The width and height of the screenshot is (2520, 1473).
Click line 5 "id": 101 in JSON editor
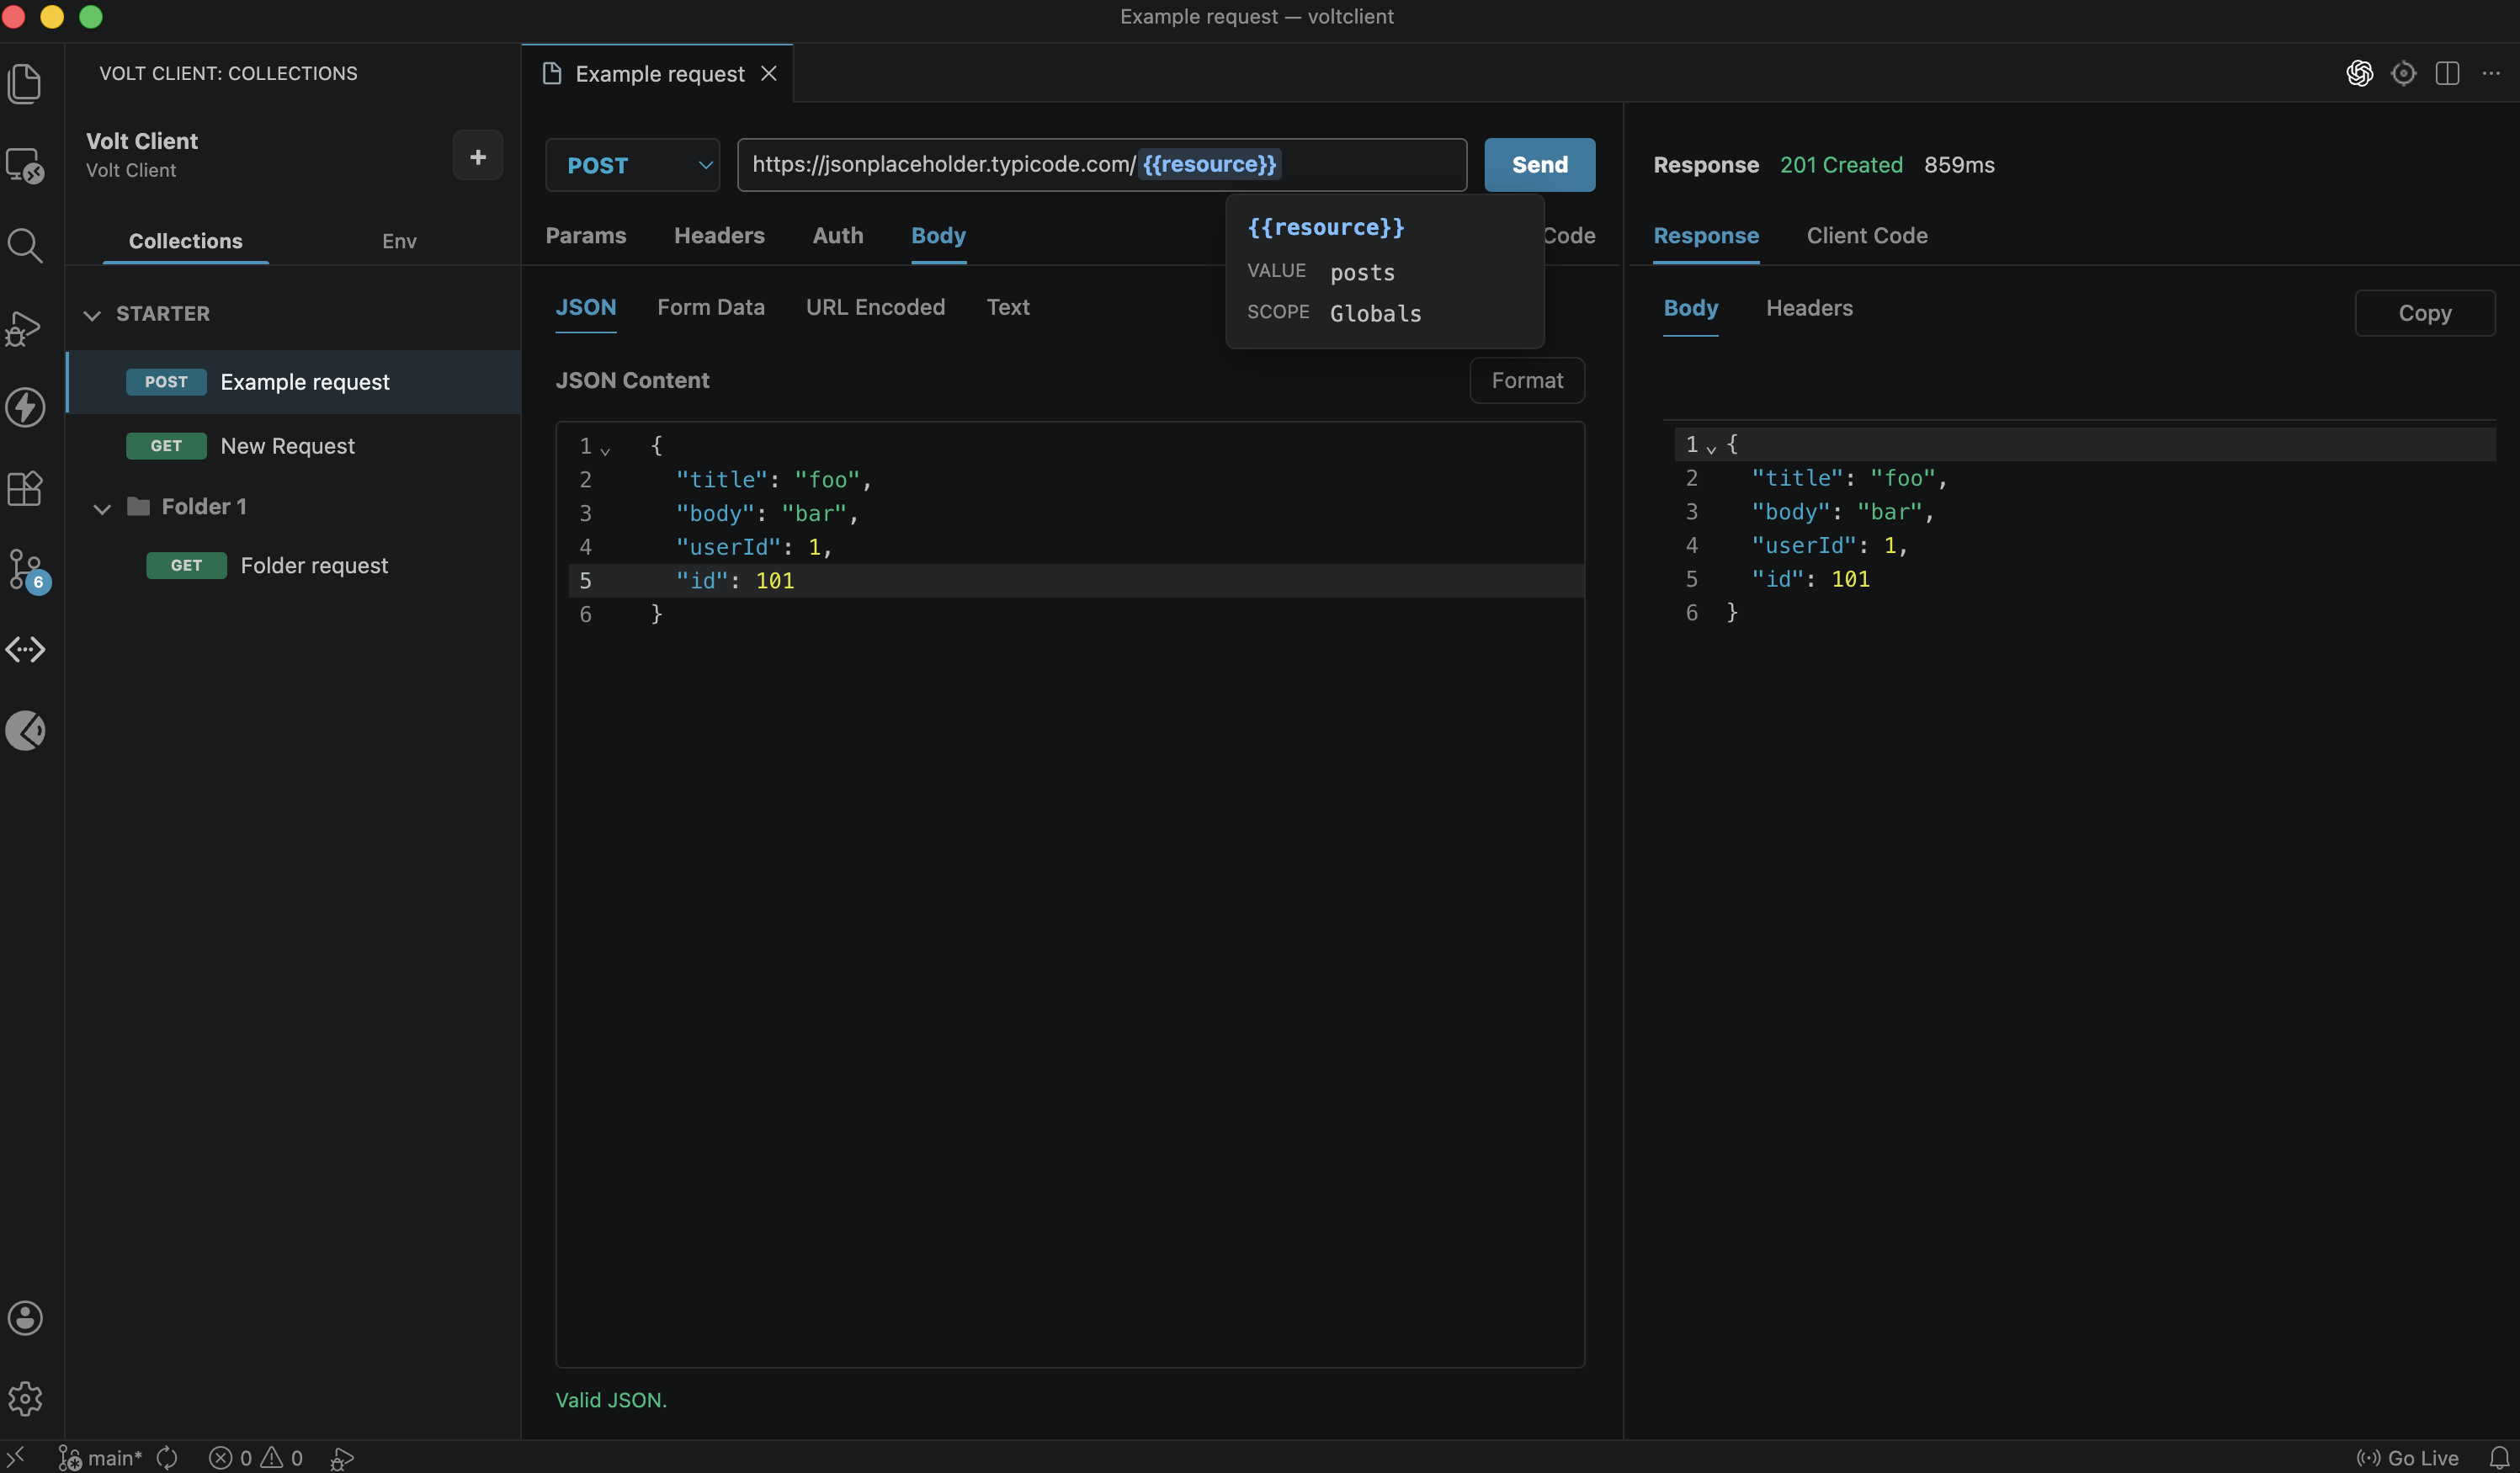click(1076, 581)
